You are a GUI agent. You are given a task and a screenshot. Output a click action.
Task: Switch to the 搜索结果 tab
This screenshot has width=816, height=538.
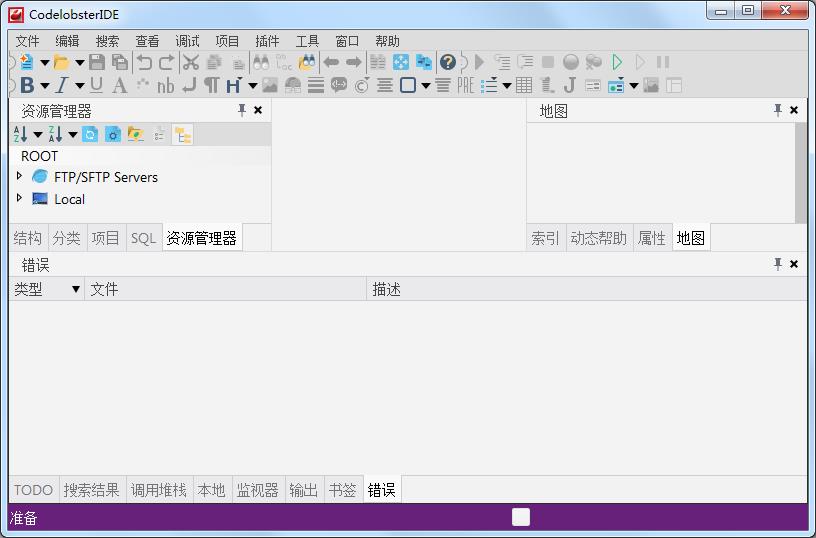click(x=92, y=490)
